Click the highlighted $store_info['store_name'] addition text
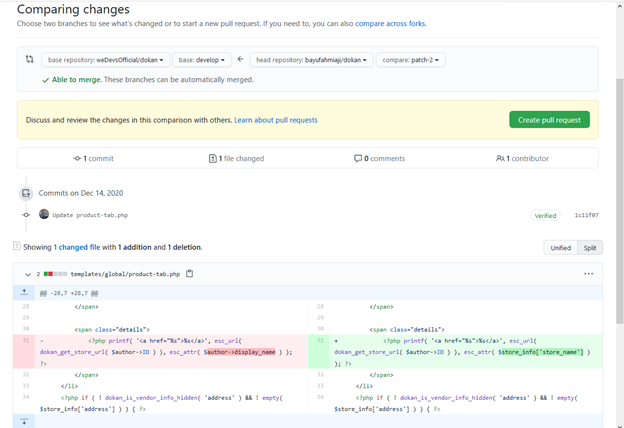Viewport: 624px width, 428px height. [x=540, y=352]
